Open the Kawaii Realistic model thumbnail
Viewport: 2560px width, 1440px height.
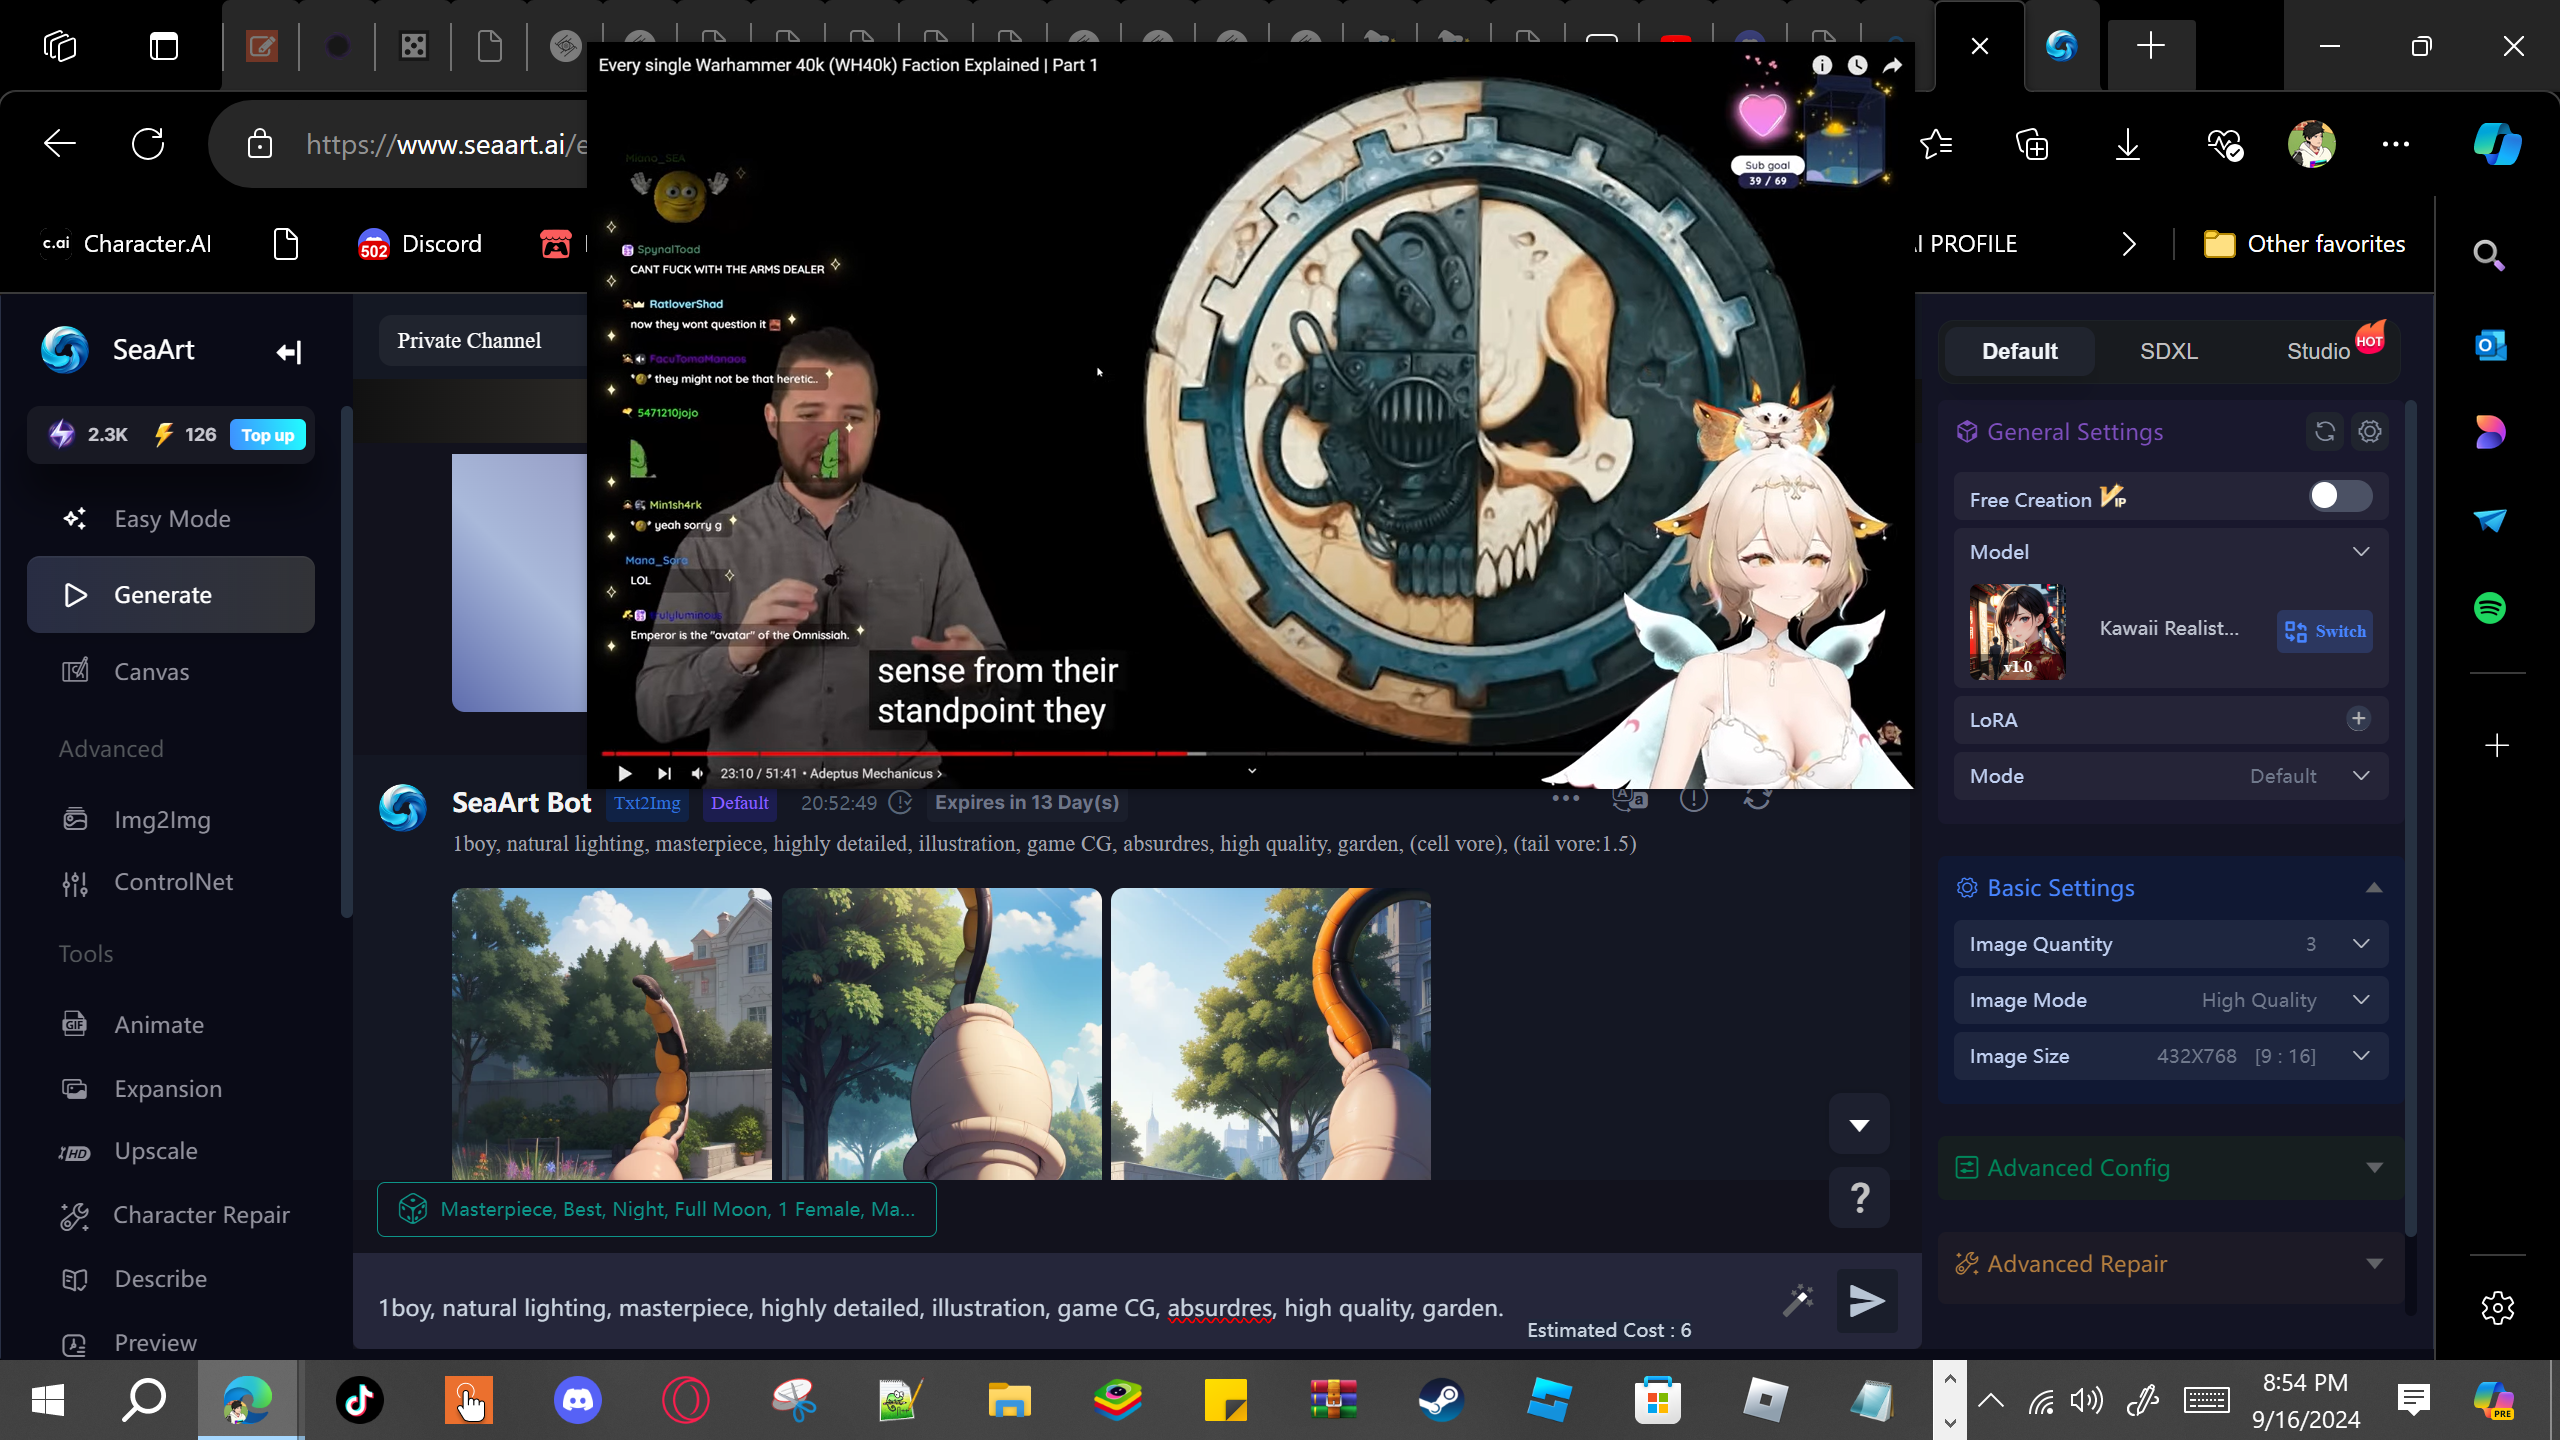[2017, 632]
